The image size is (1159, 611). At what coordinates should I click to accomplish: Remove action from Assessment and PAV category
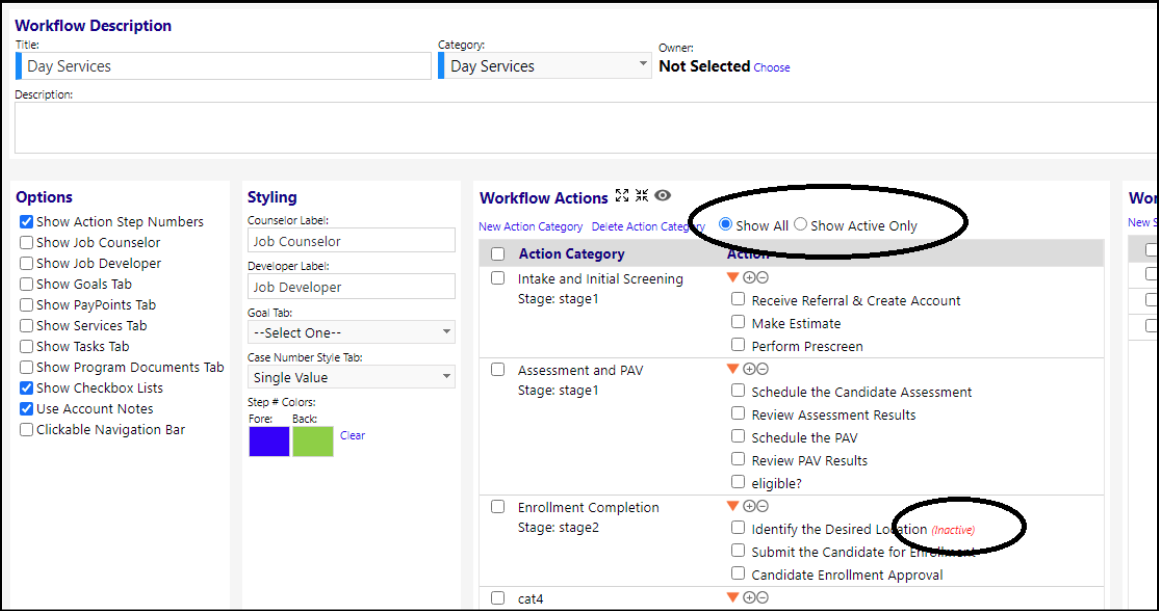762,369
